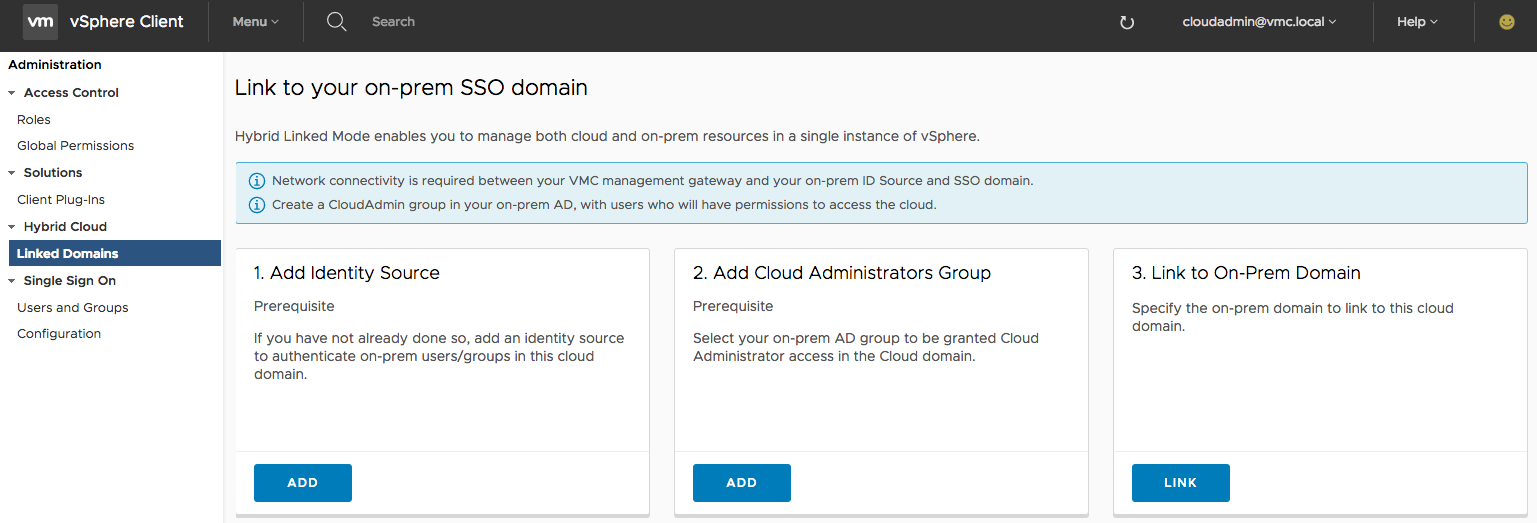Click 'Select your on-prem AD group' description
The height and width of the screenshot is (523, 1537).
coord(866,347)
